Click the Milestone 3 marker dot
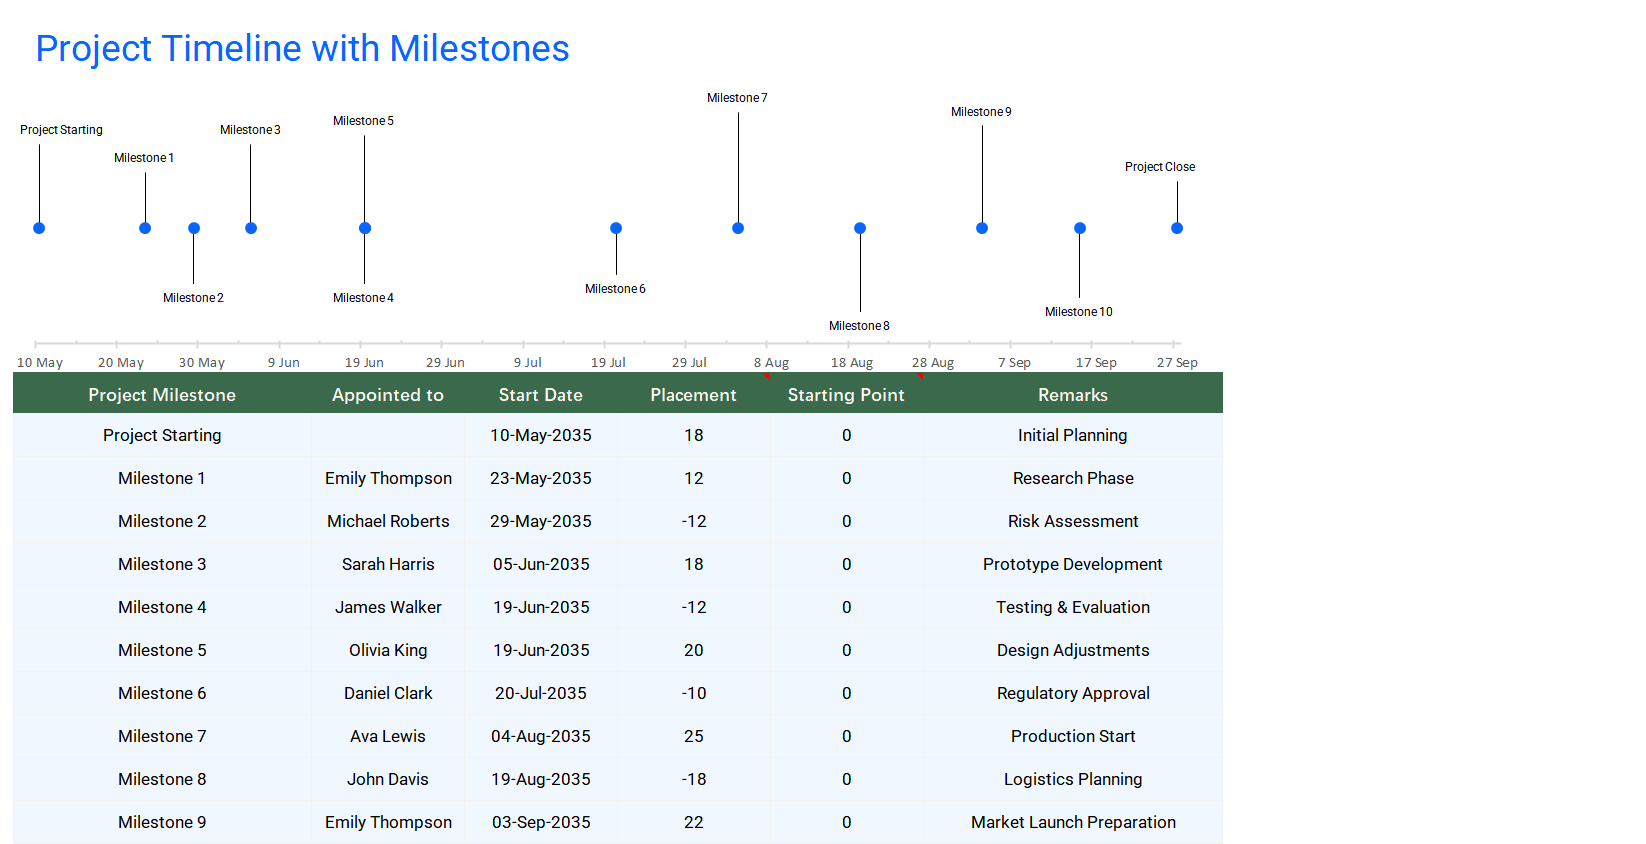The image size is (1646, 844). click(251, 228)
